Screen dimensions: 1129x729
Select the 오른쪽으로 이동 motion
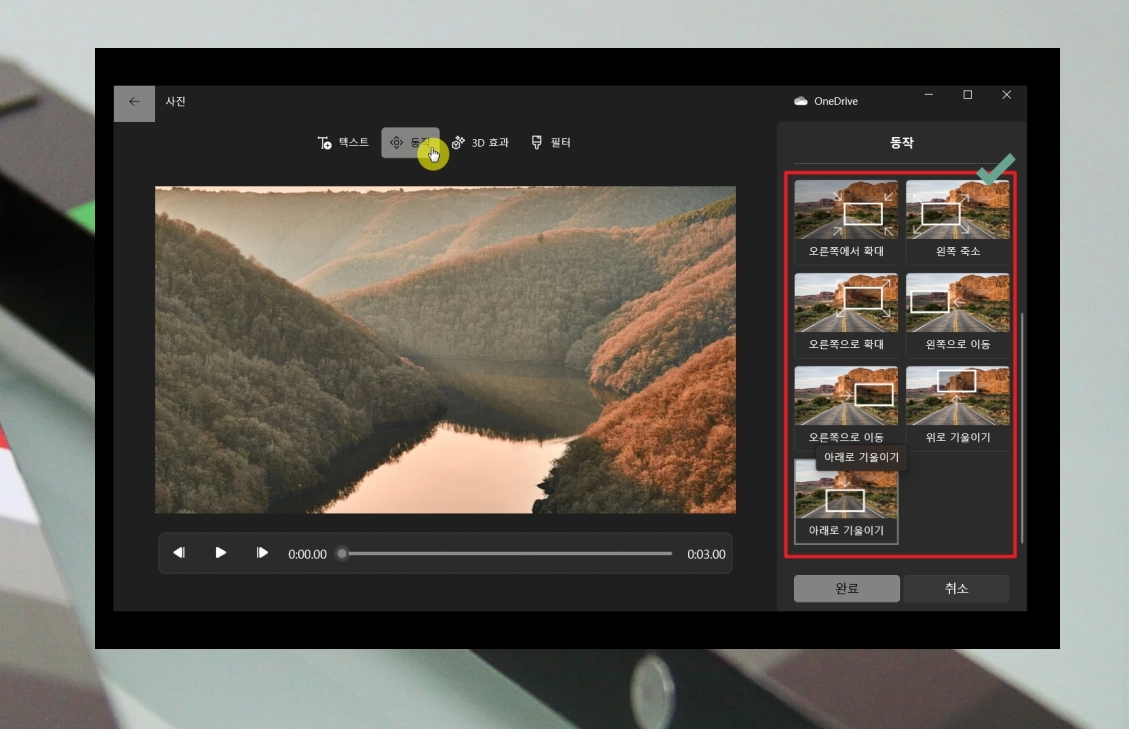pos(846,406)
